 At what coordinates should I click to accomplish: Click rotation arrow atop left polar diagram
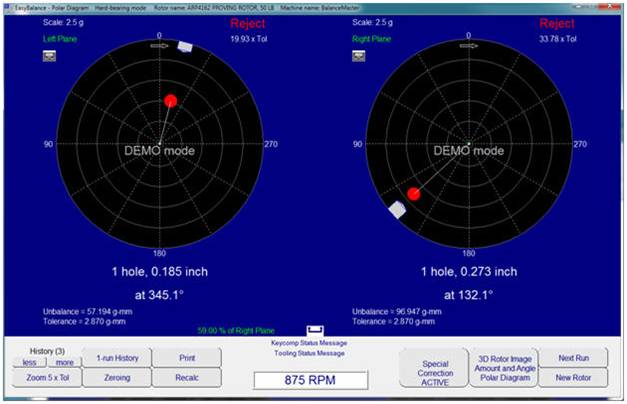click(157, 45)
